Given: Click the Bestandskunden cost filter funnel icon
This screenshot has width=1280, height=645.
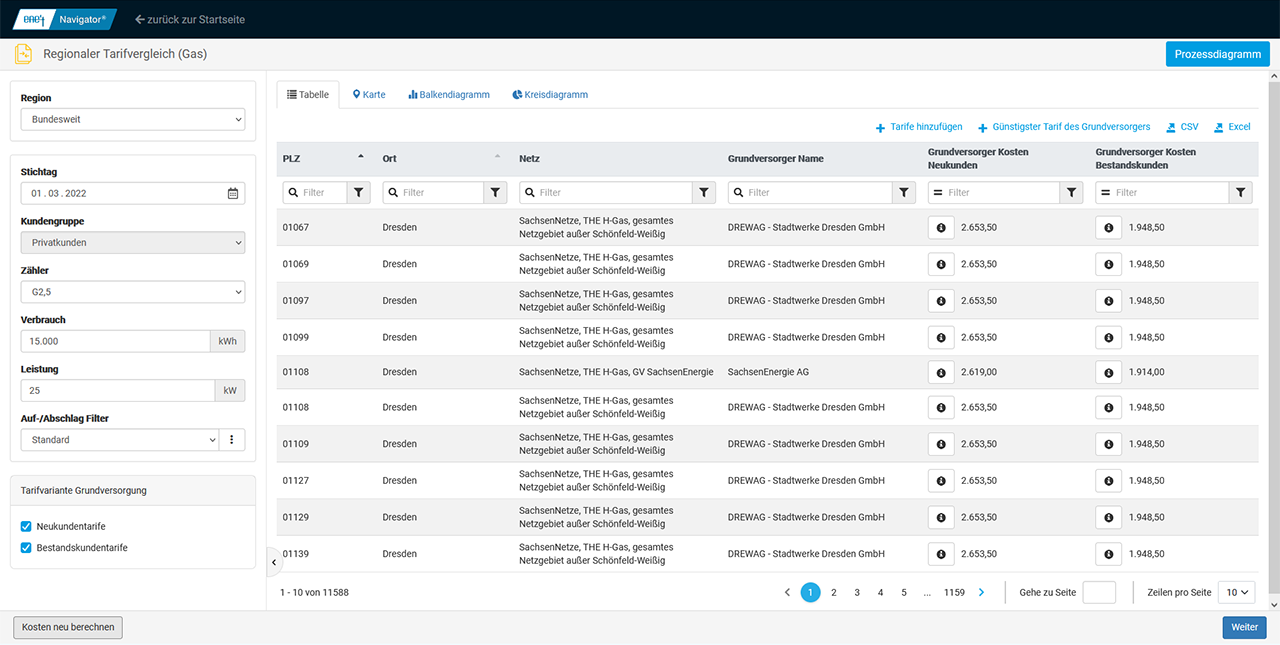Looking at the screenshot, I should pos(1240,192).
